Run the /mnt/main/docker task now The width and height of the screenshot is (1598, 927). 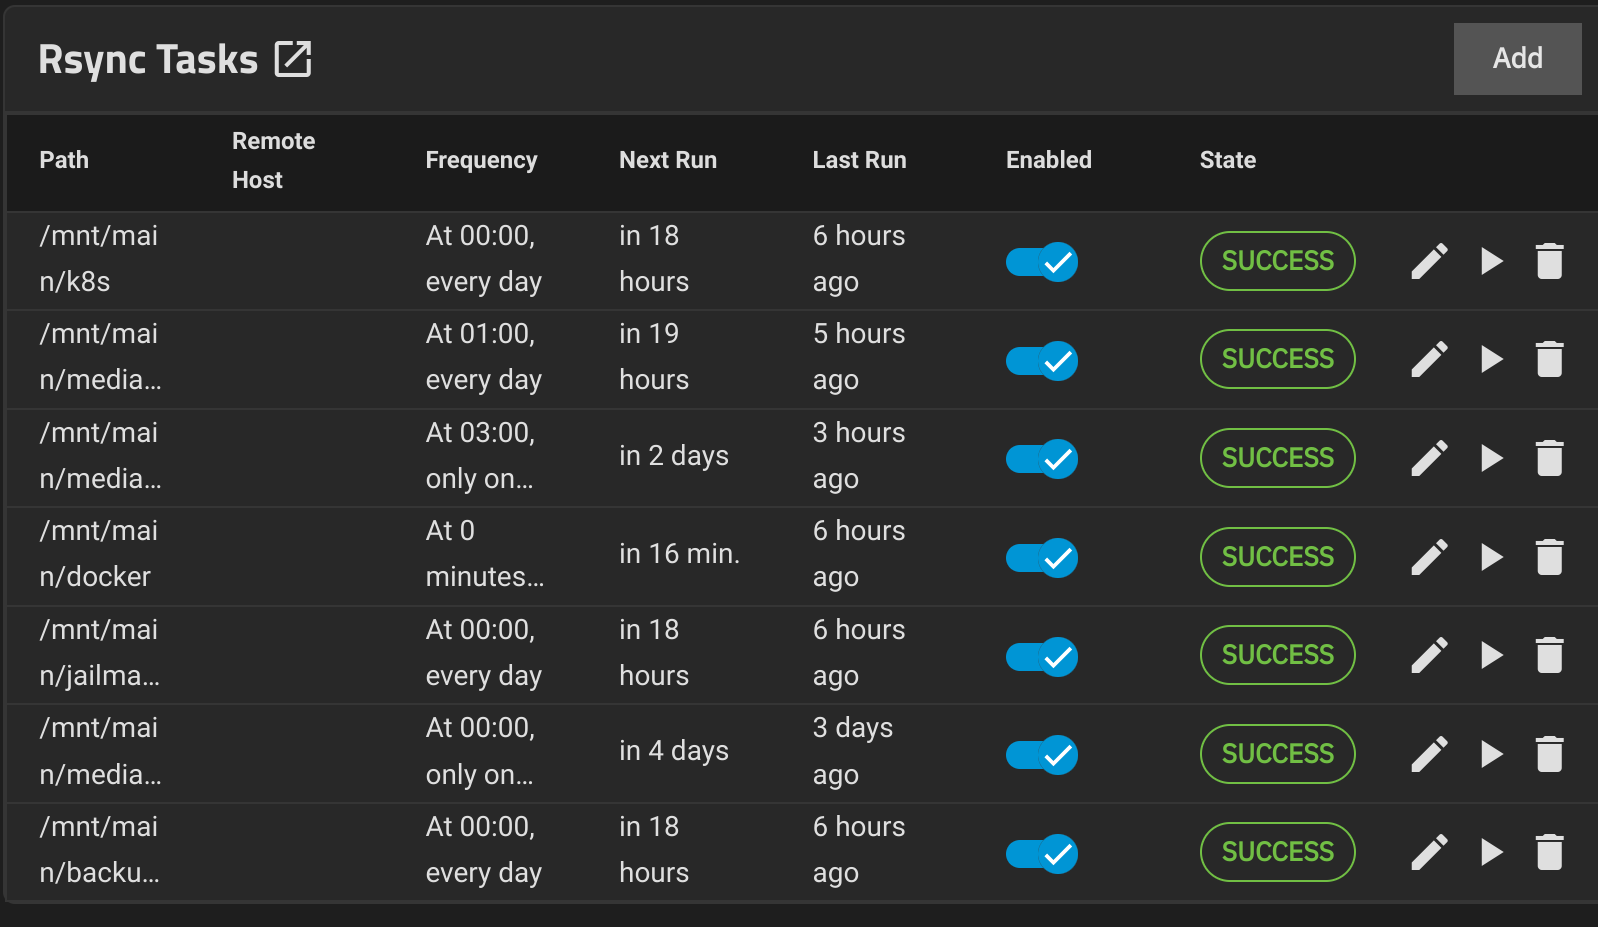coord(1491,557)
